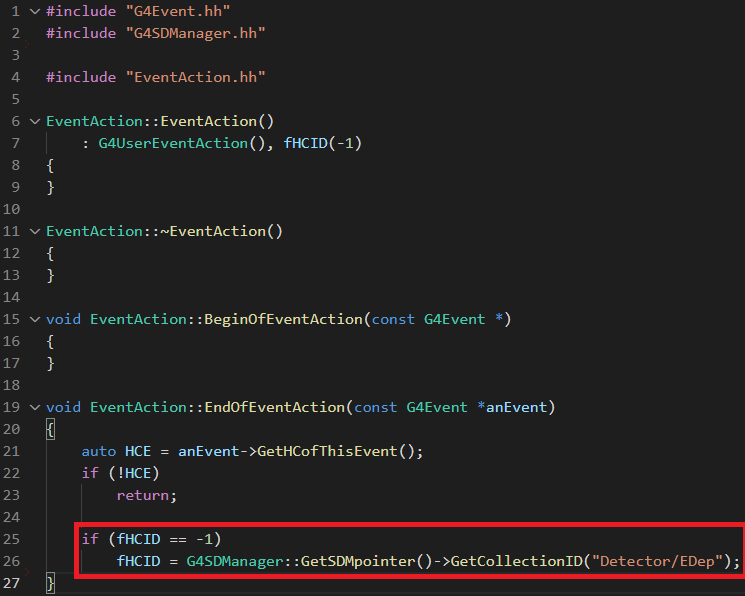Click the HCE variable declaration on line 21
Screen dimensions: 745x596
pos(139,451)
